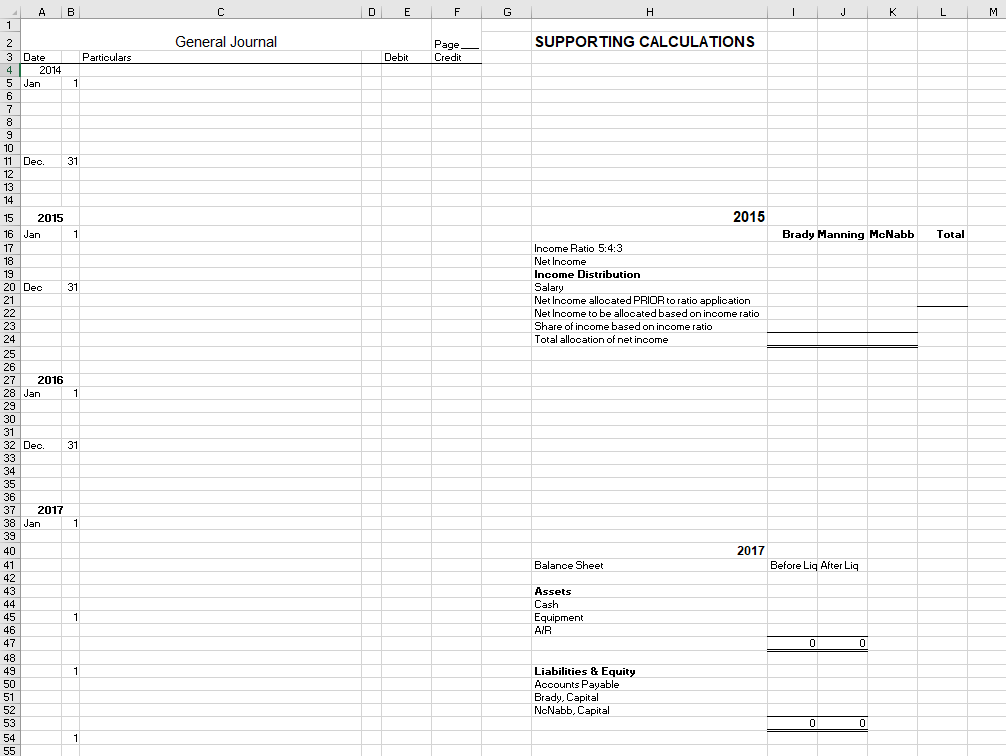This screenshot has height=756, width=1006.
Task: Select the 2014 year cell
Action: tap(50, 70)
